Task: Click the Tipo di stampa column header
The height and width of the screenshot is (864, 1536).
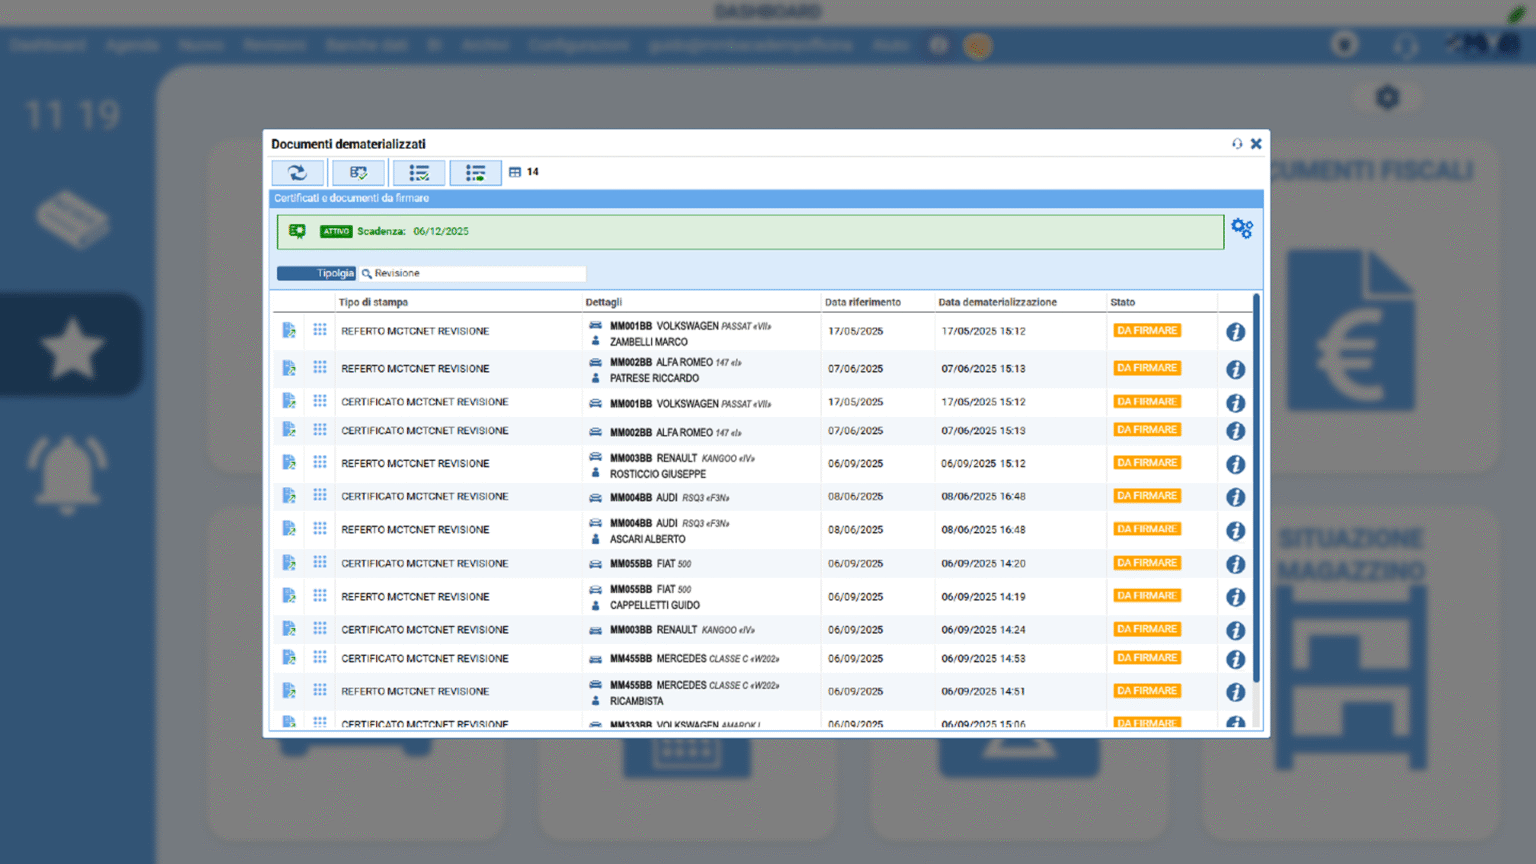Action: click(373, 302)
